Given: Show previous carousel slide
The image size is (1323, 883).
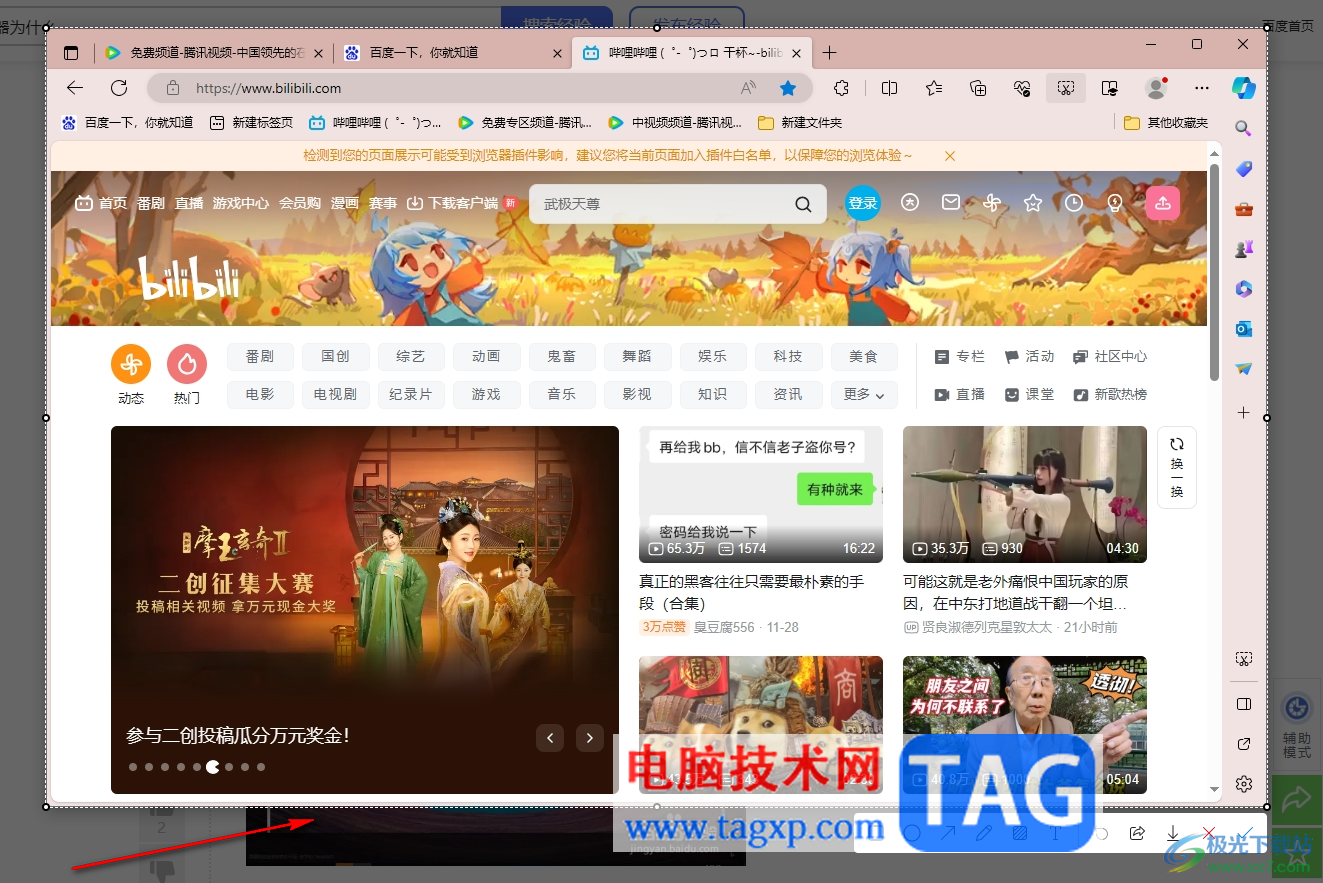Looking at the screenshot, I should click(x=550, y=738).
